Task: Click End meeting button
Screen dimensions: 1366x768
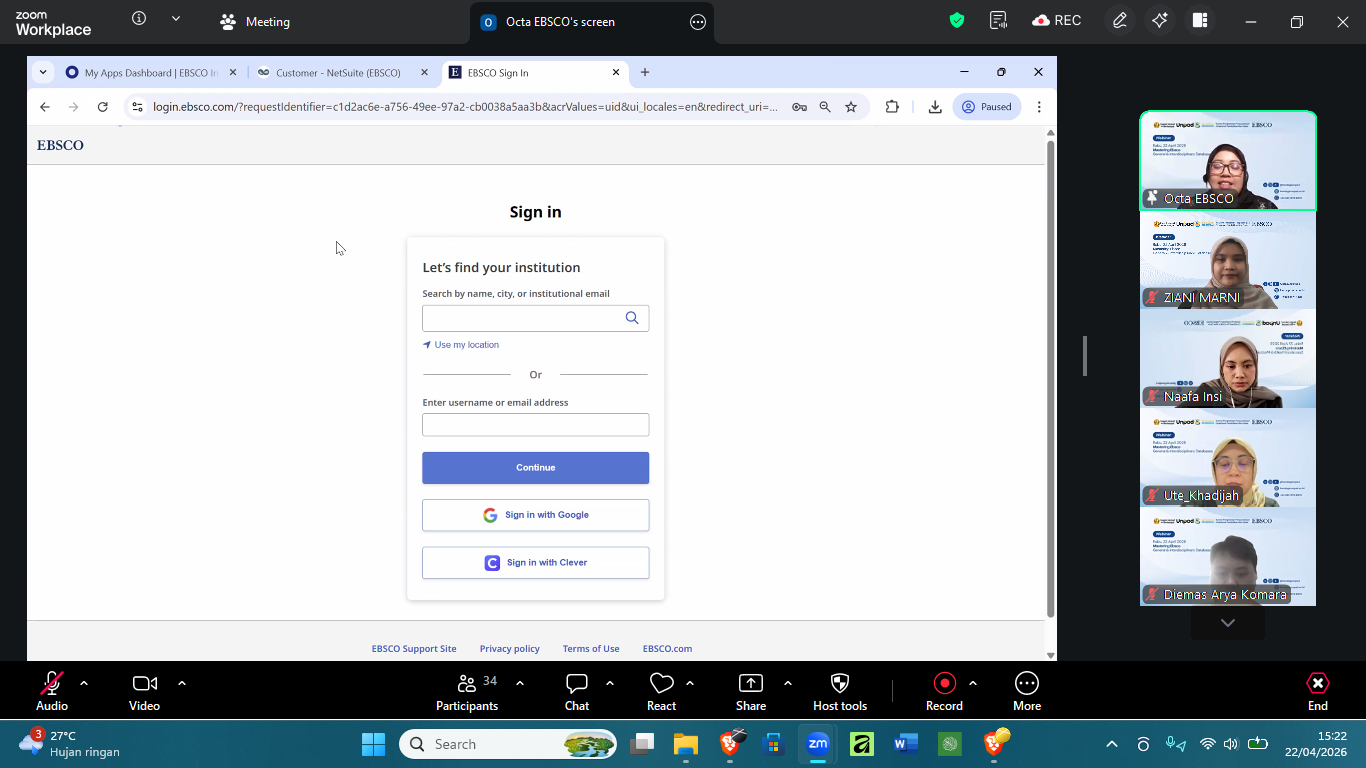Action: click(1318, 691)
